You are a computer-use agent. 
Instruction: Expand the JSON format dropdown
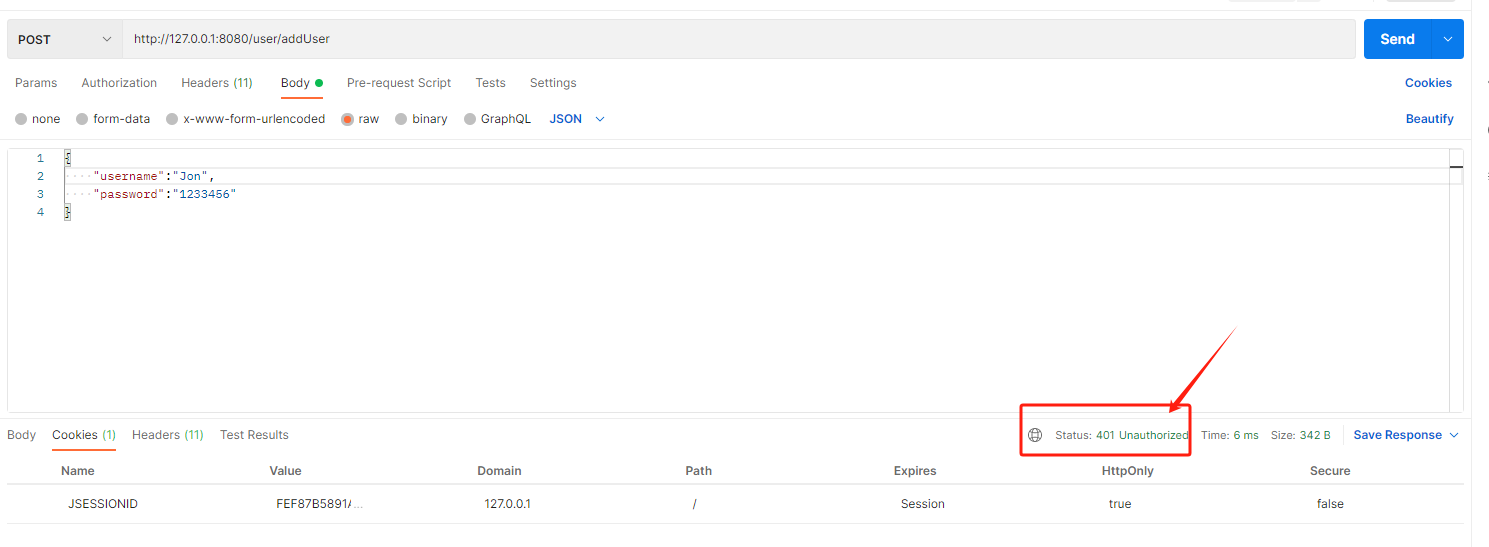[x=578, y=119]
